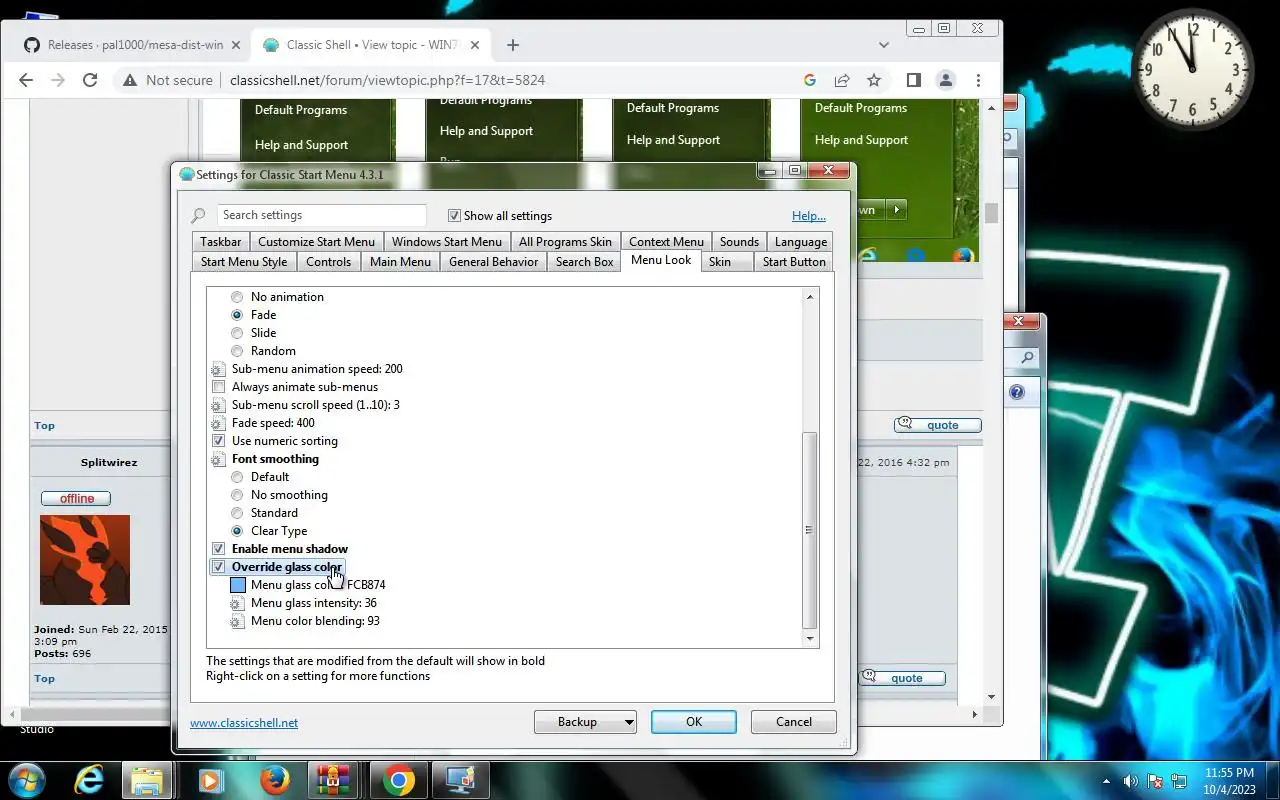
Task: Click settings list scrollbar thumb
Action: [x=810, y=529]
